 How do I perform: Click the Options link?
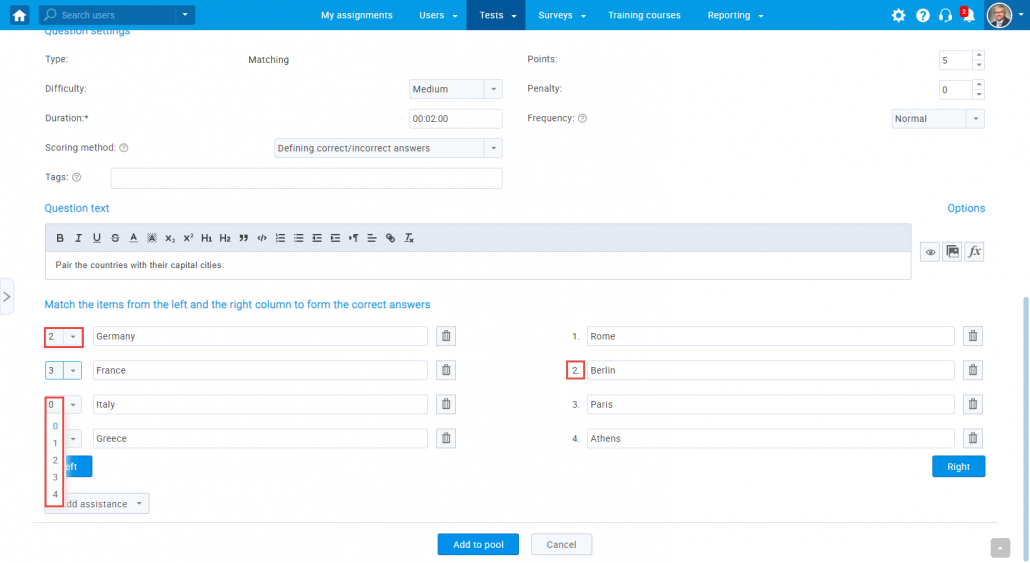966,208
